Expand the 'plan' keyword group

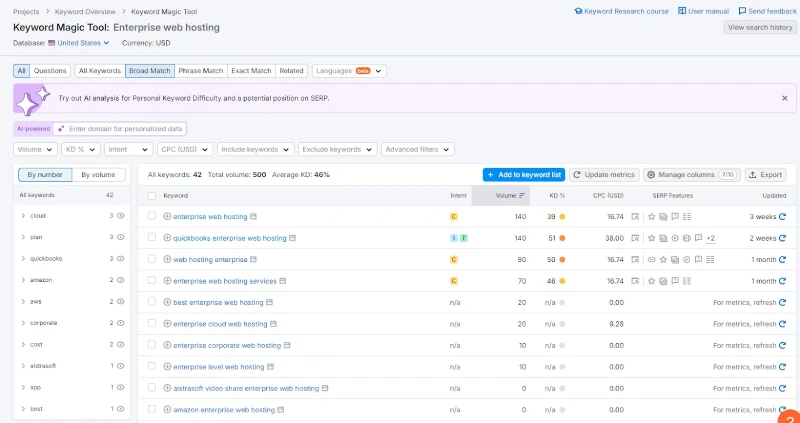(x=23, y=237)
